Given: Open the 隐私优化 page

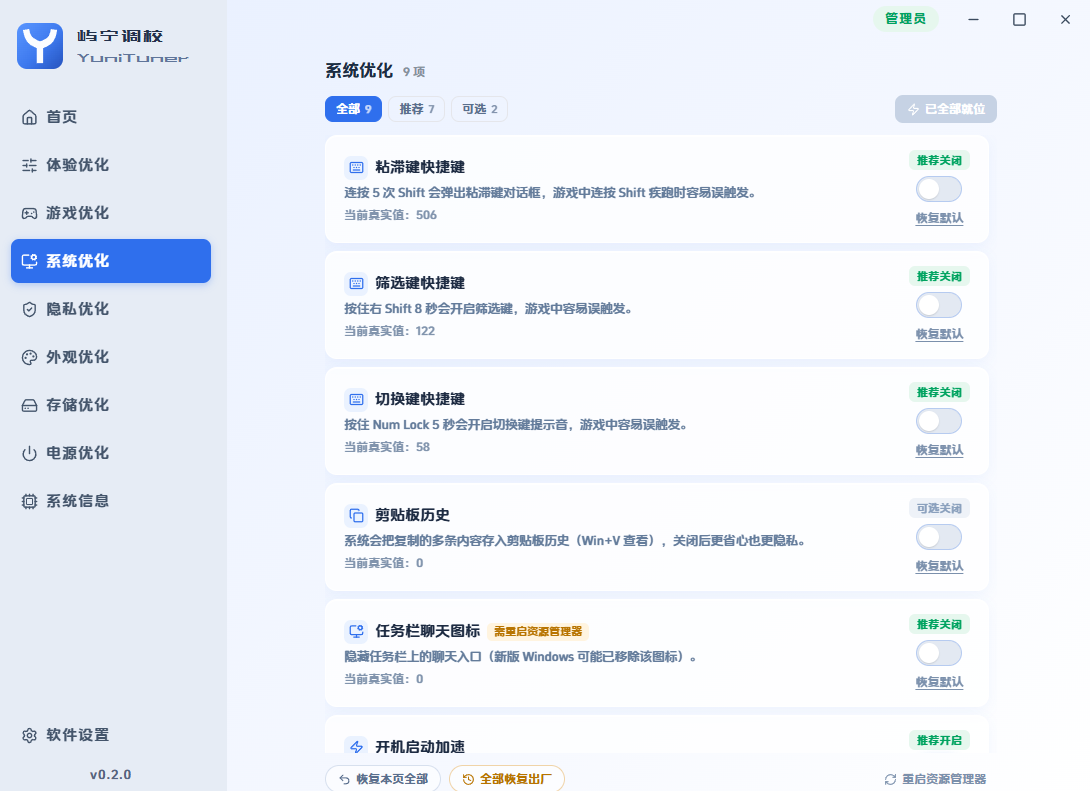Looking at the screenshot, I should click(111, 309).
